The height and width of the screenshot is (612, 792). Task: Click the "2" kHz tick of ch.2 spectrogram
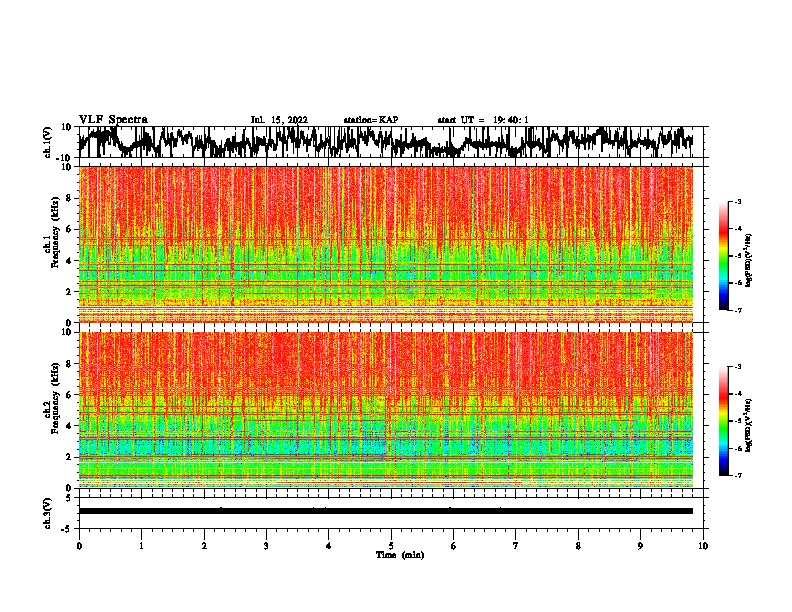point(69,457)
